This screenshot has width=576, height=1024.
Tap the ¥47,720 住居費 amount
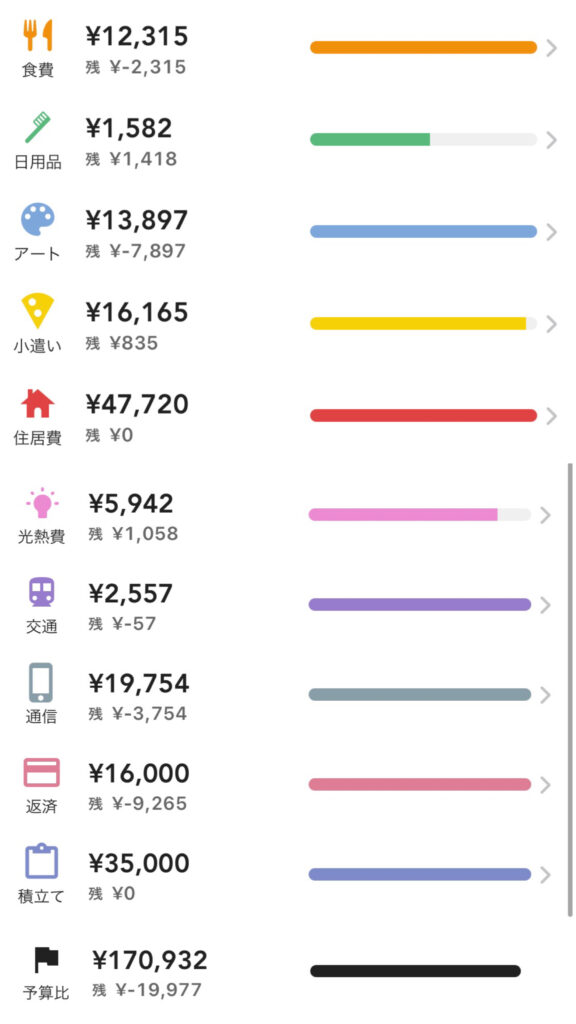pos(137,405)
